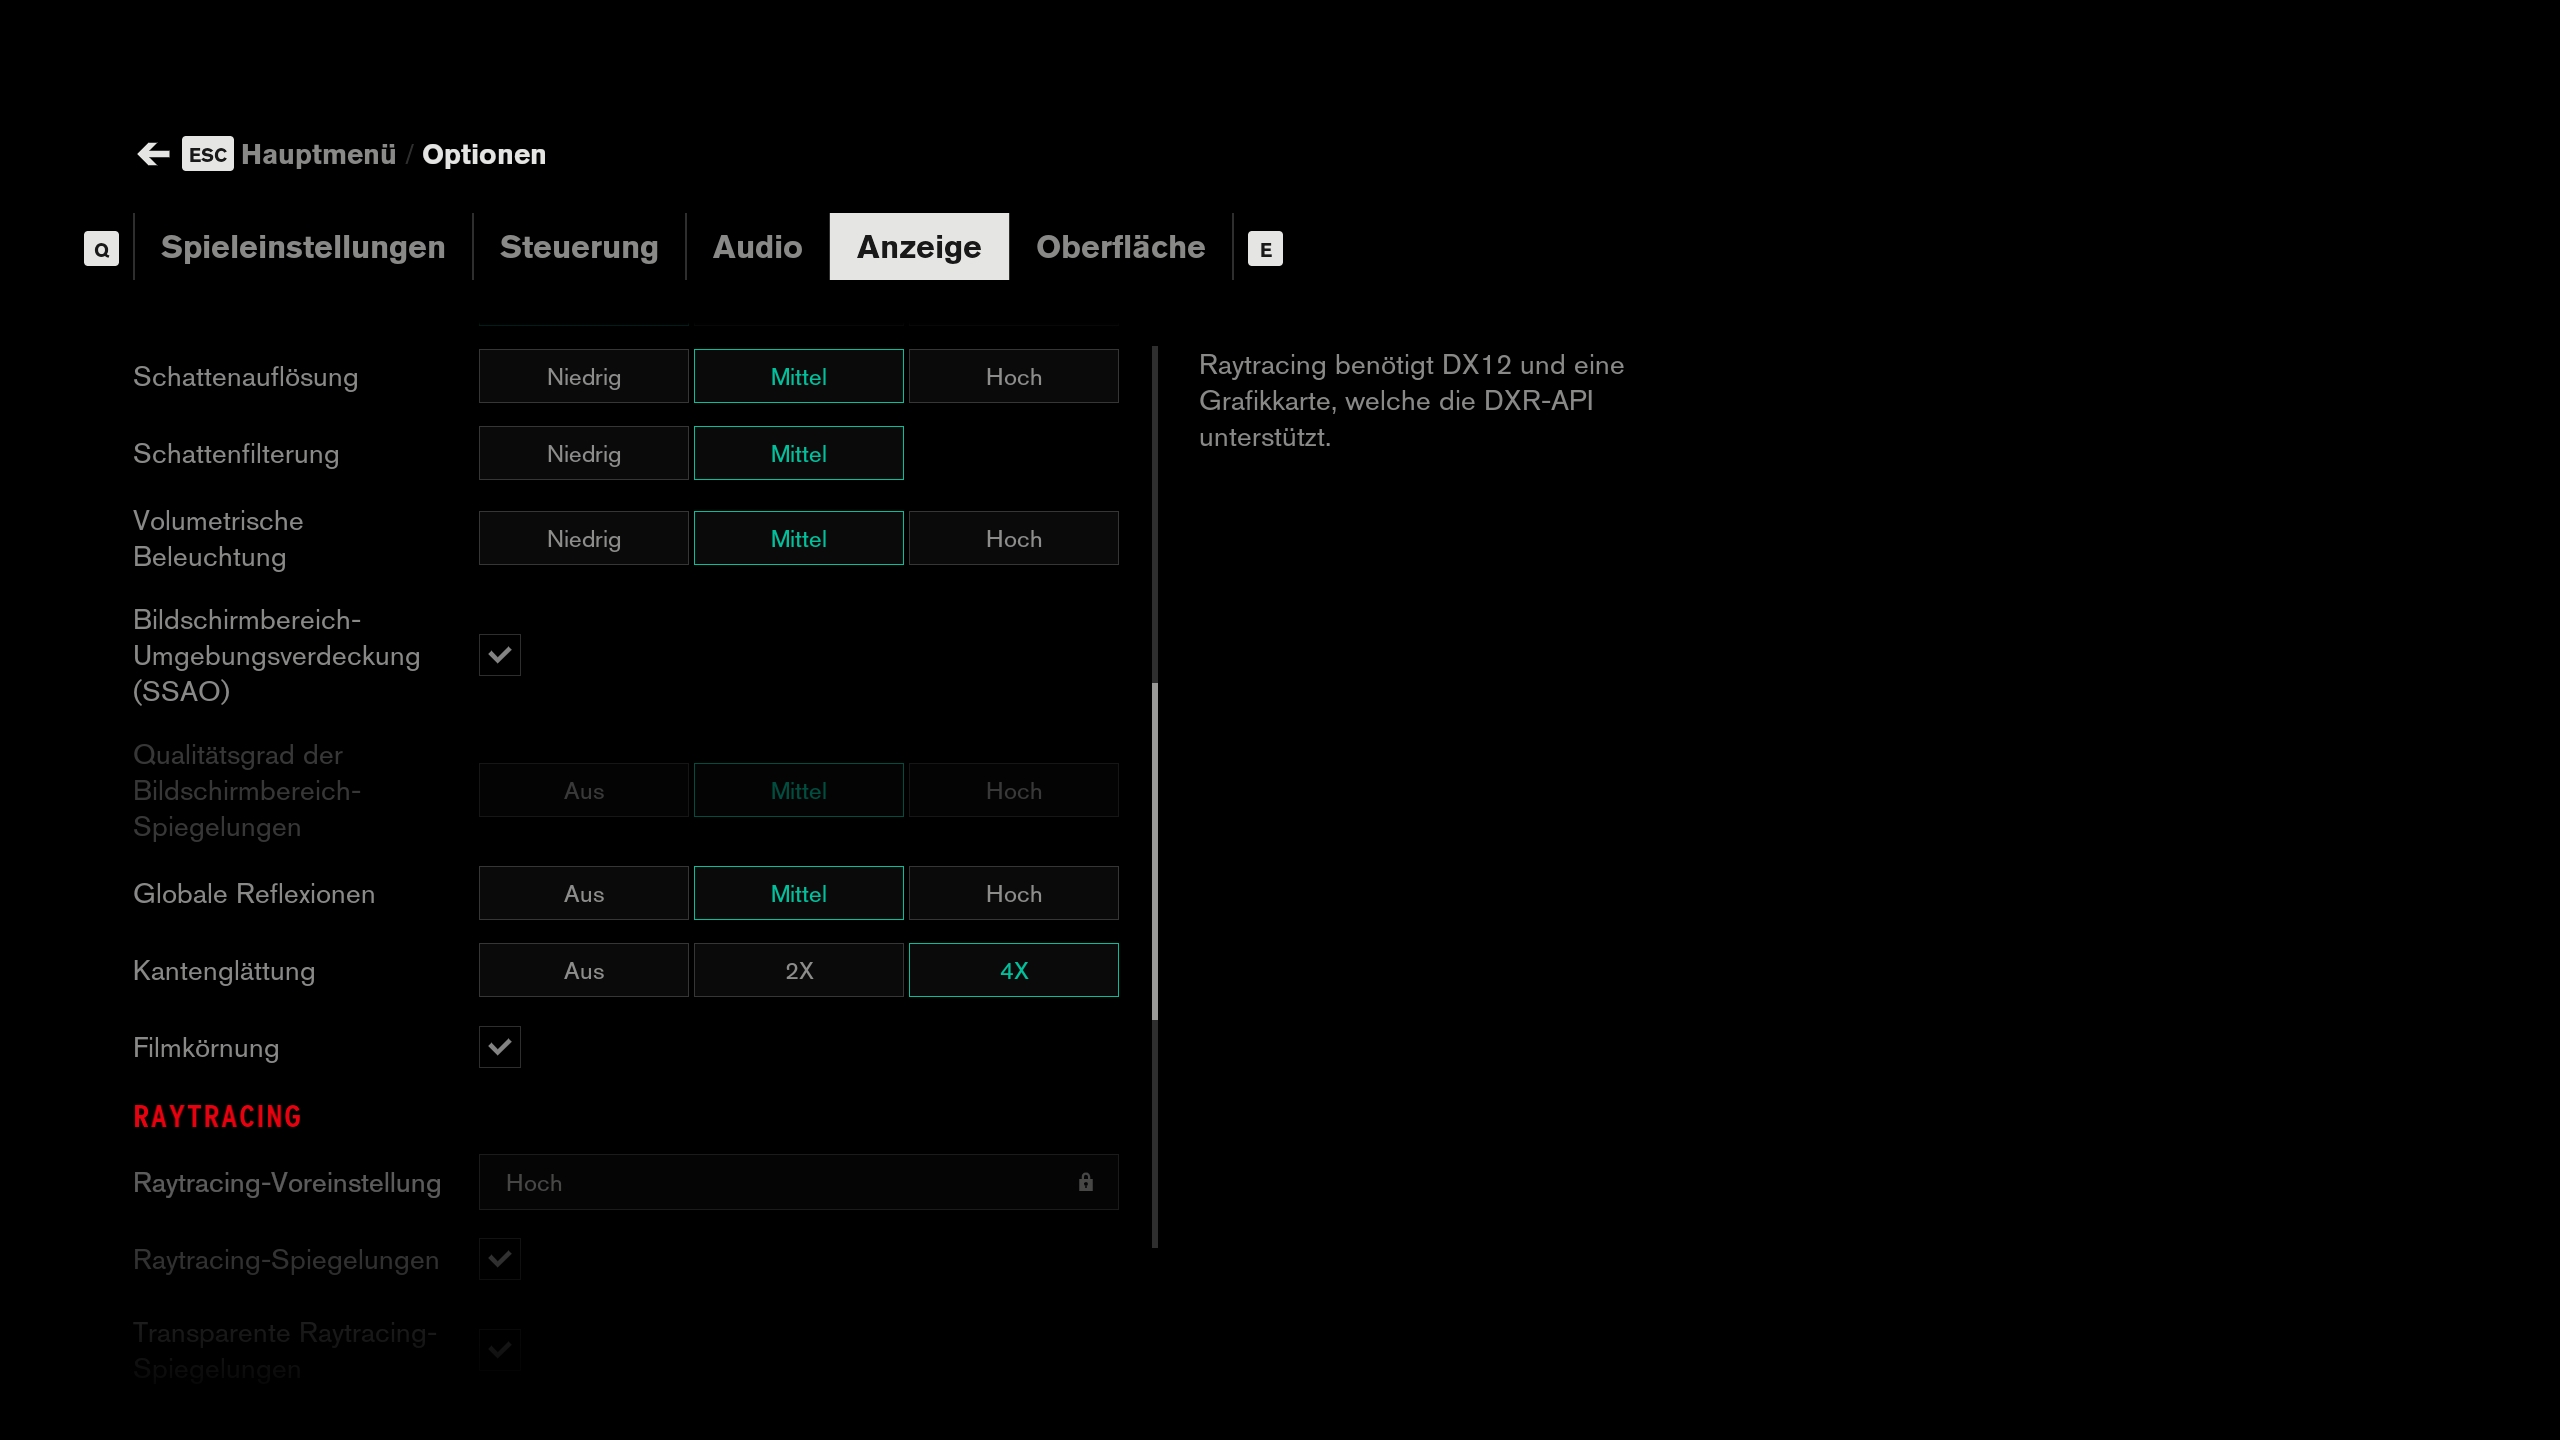This screenshot has width=2560, height=1440.
Task: Click the Q previous-tab key icon
Action: 101,249
